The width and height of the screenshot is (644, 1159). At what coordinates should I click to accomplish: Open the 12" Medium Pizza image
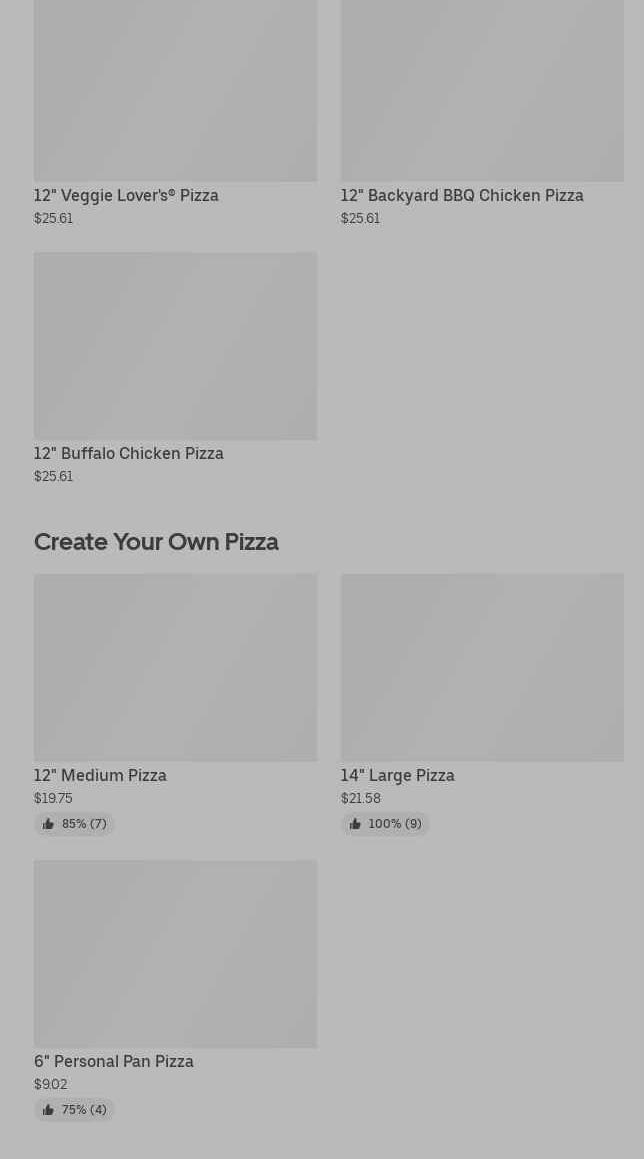(175, 667)
